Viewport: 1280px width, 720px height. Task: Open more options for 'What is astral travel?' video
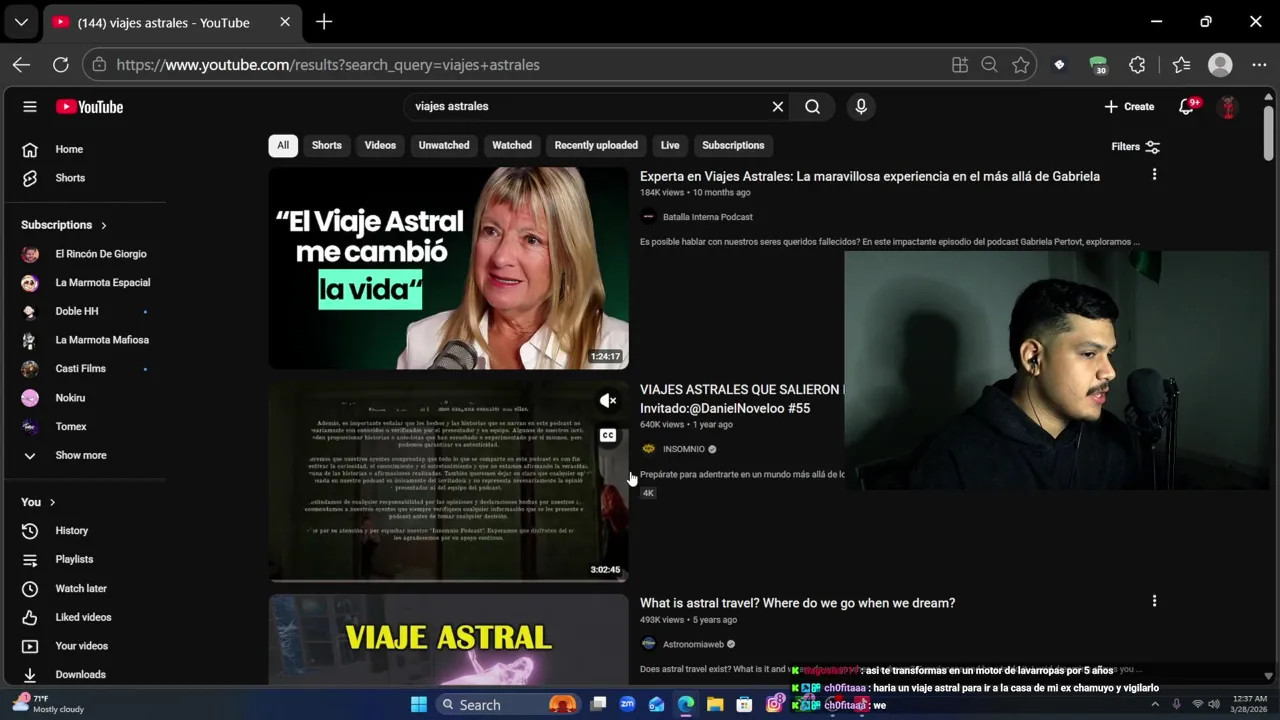tap(1154, 601)
